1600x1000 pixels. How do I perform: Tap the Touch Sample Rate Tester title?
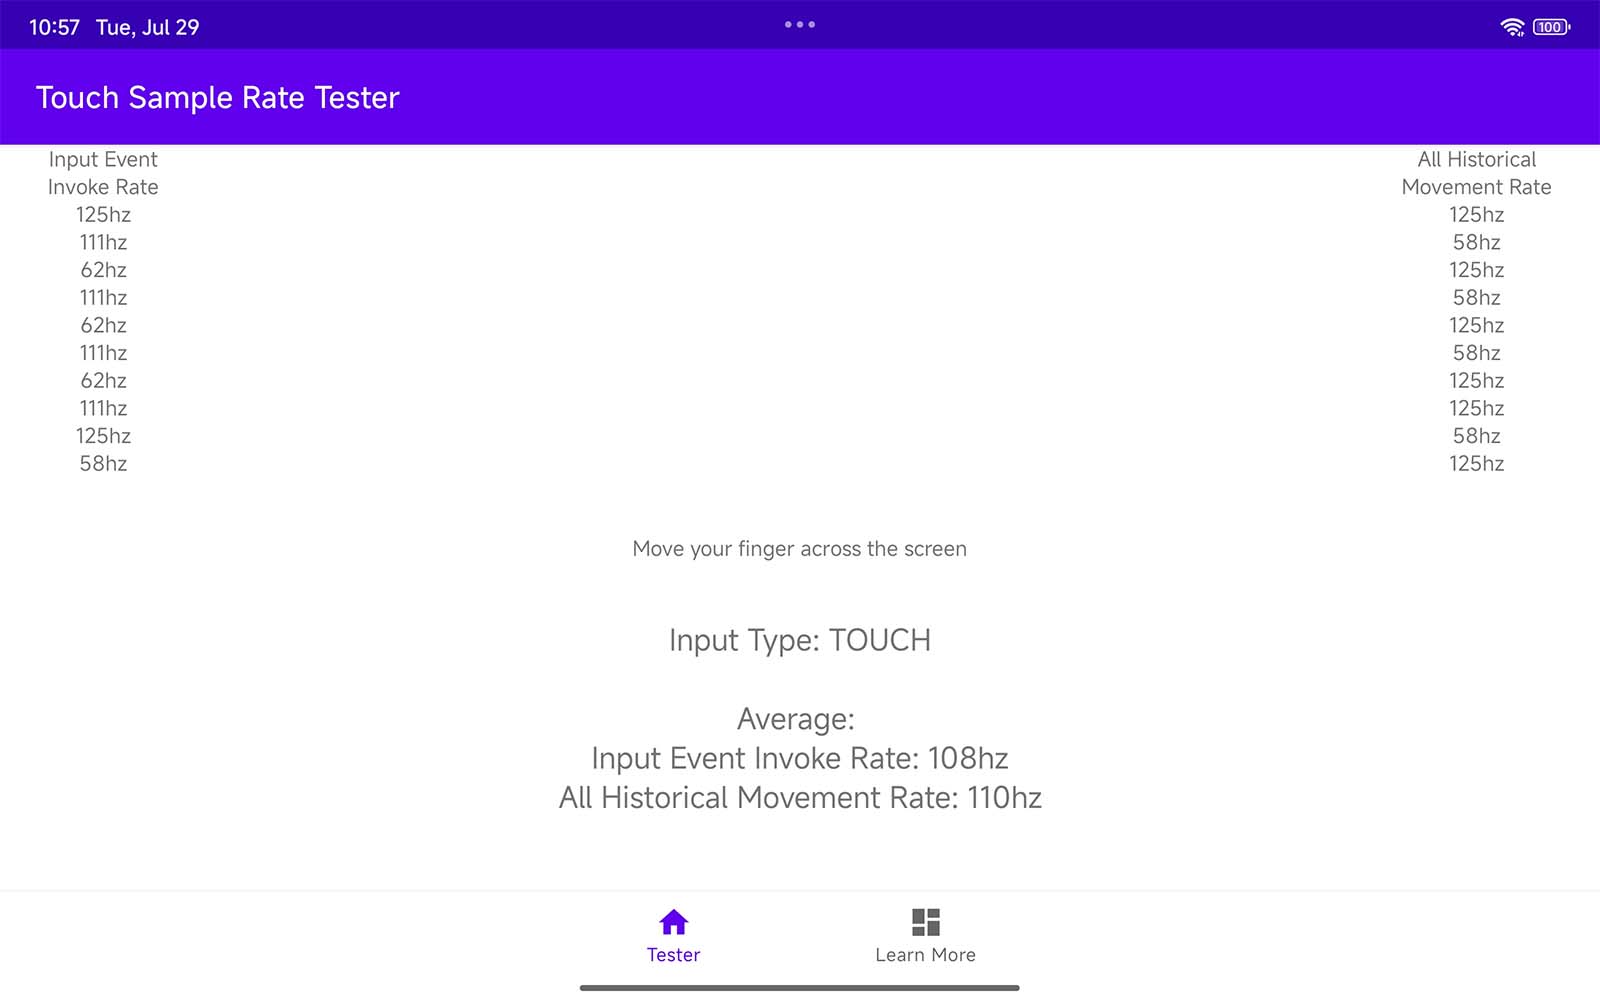[x=217, y=97]
